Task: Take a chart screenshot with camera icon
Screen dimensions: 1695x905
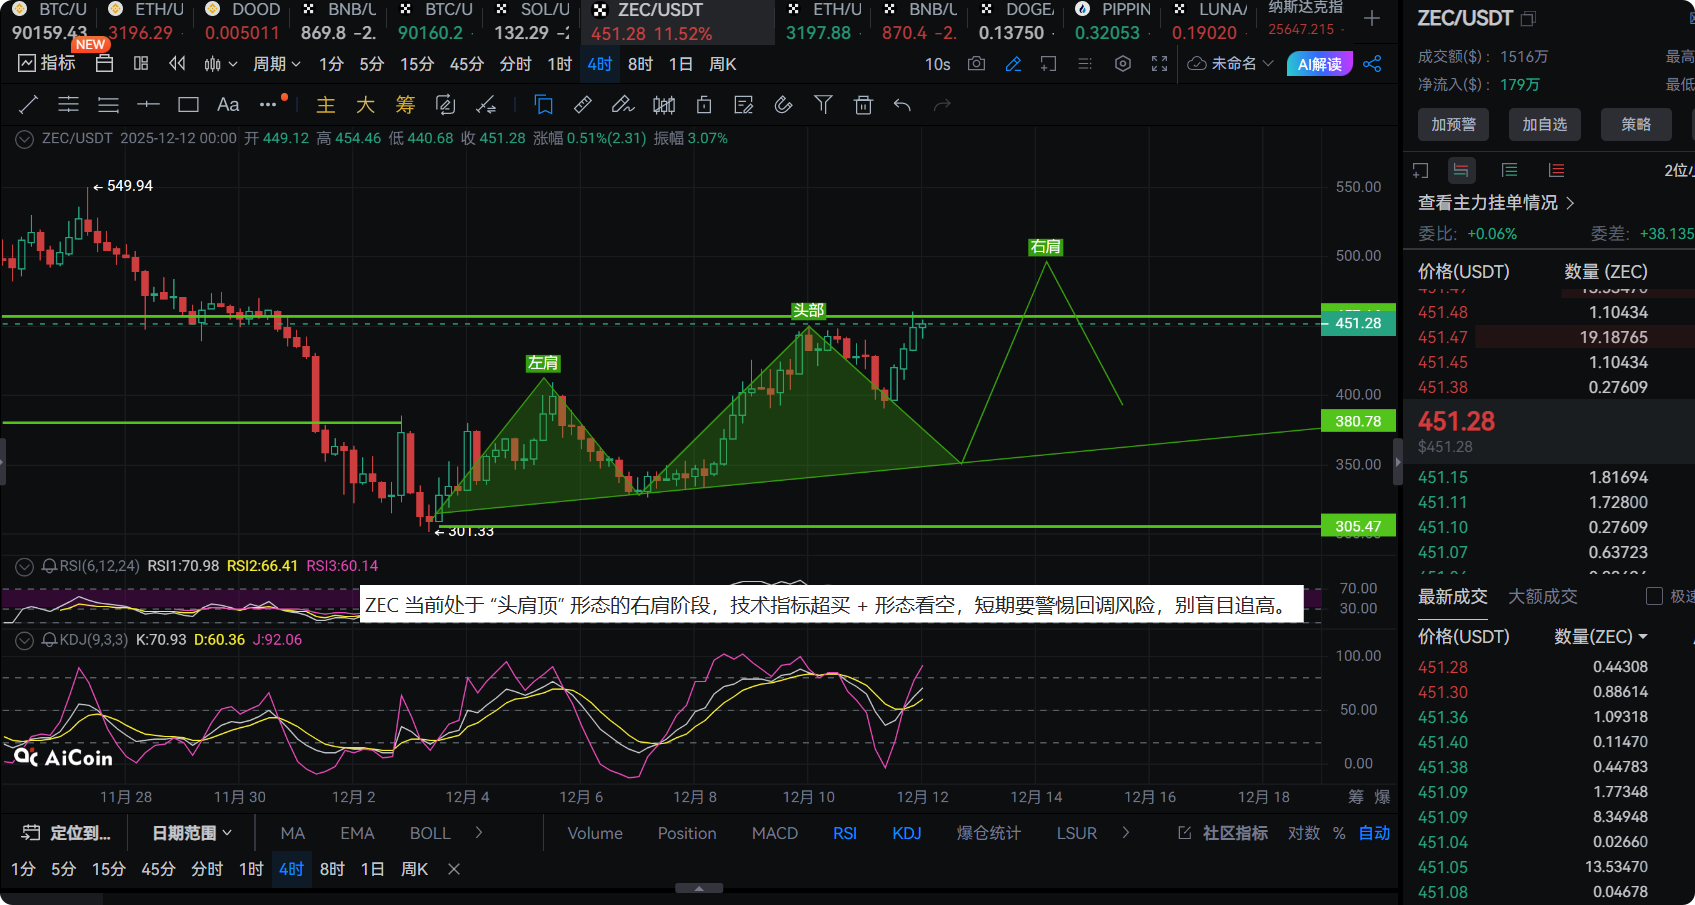Action: tap(977, 64)
